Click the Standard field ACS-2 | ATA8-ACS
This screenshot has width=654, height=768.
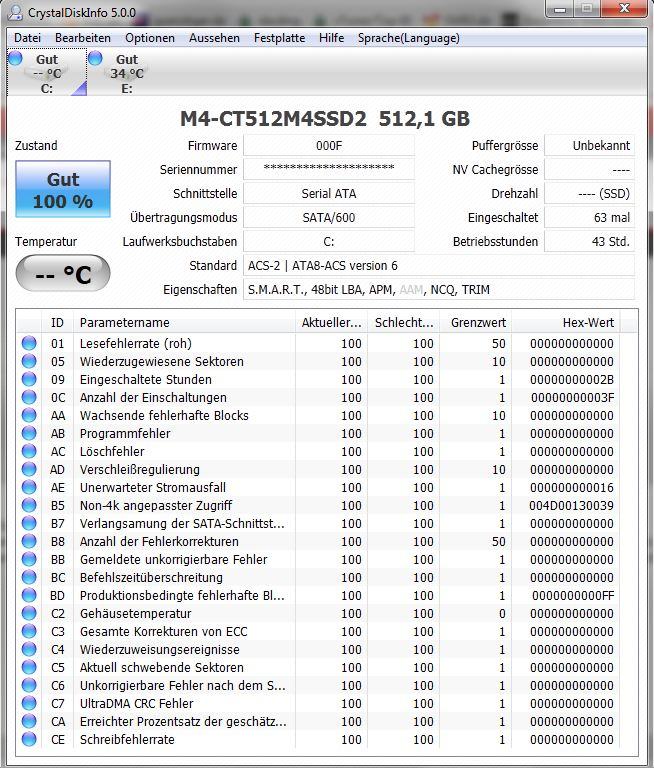tap(439, 265)
